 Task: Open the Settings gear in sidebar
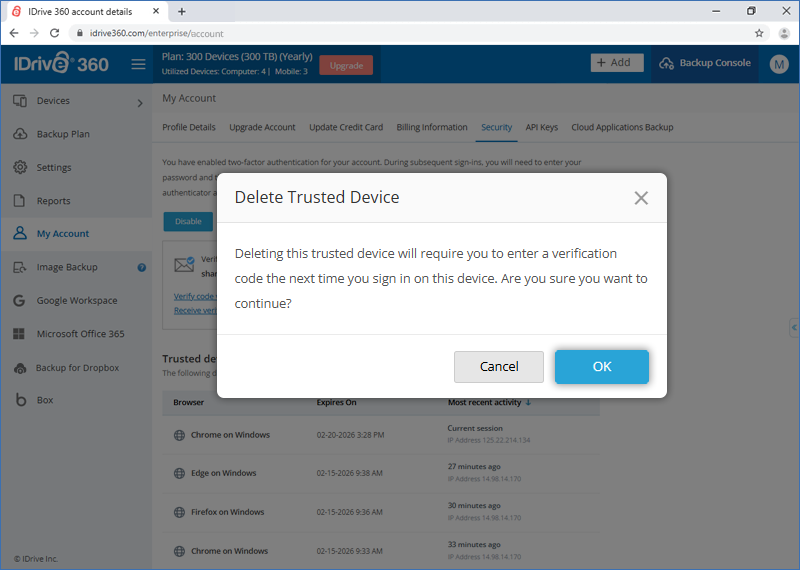(x=20, y=167)
